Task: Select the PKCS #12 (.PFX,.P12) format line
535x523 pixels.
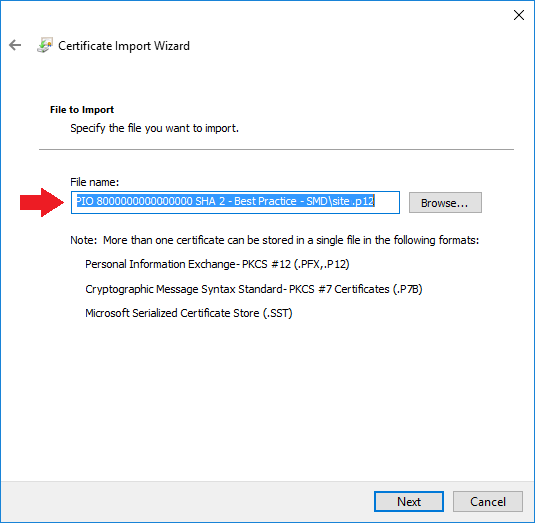Action: (217, 264)
